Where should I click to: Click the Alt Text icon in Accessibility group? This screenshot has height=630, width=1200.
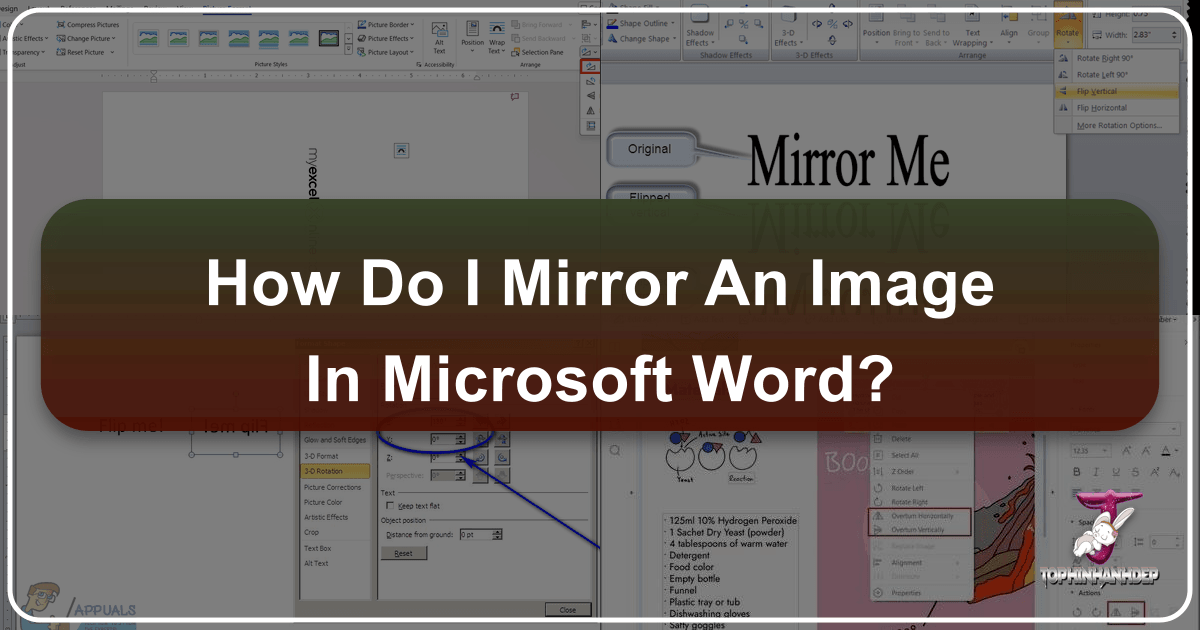click(438, 33)
